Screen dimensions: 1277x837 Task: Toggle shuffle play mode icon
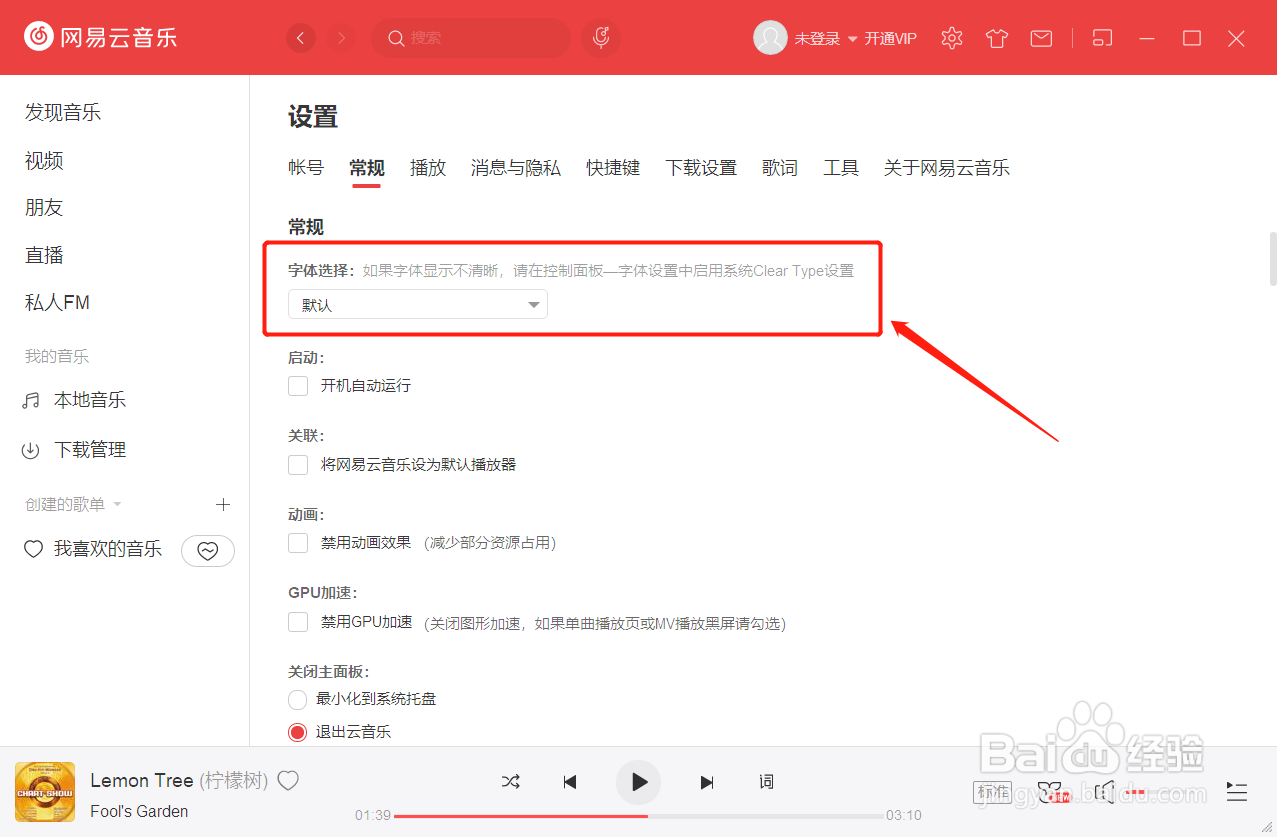coord(511,782)
